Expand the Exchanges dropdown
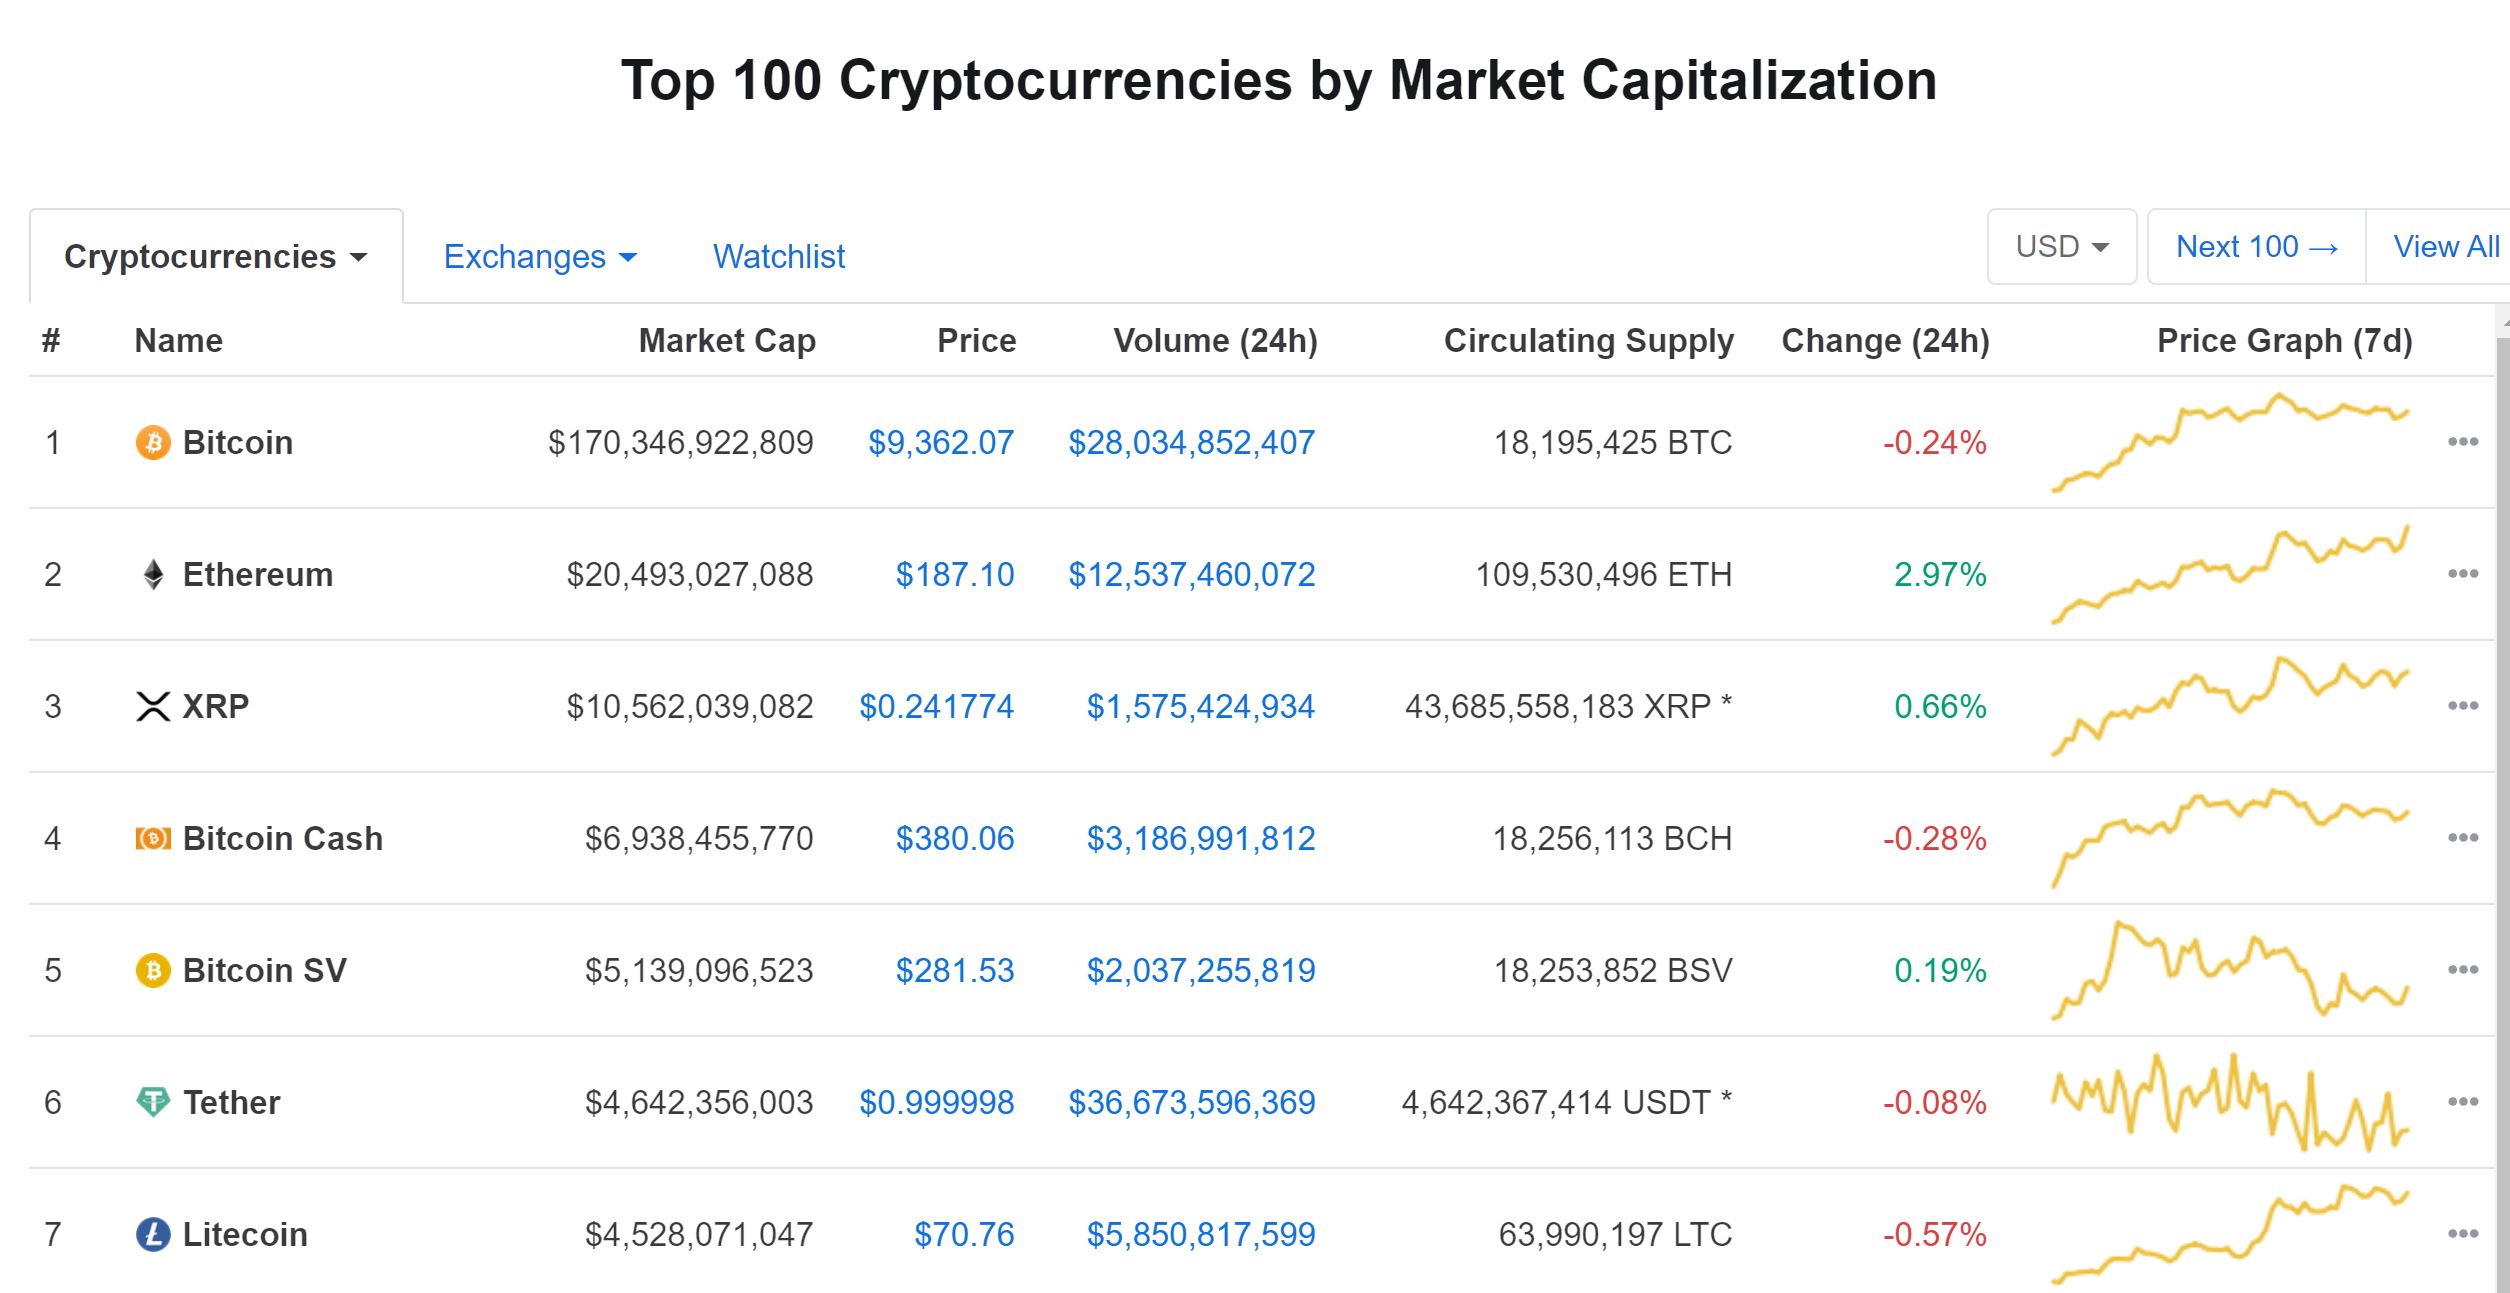Image resolution: width=2510 pixels, height=1293 pixels. coord(540,257)
